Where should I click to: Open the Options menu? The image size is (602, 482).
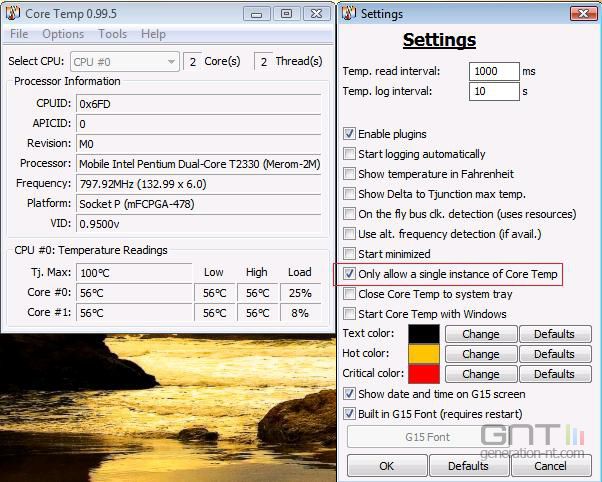(63, 34)
